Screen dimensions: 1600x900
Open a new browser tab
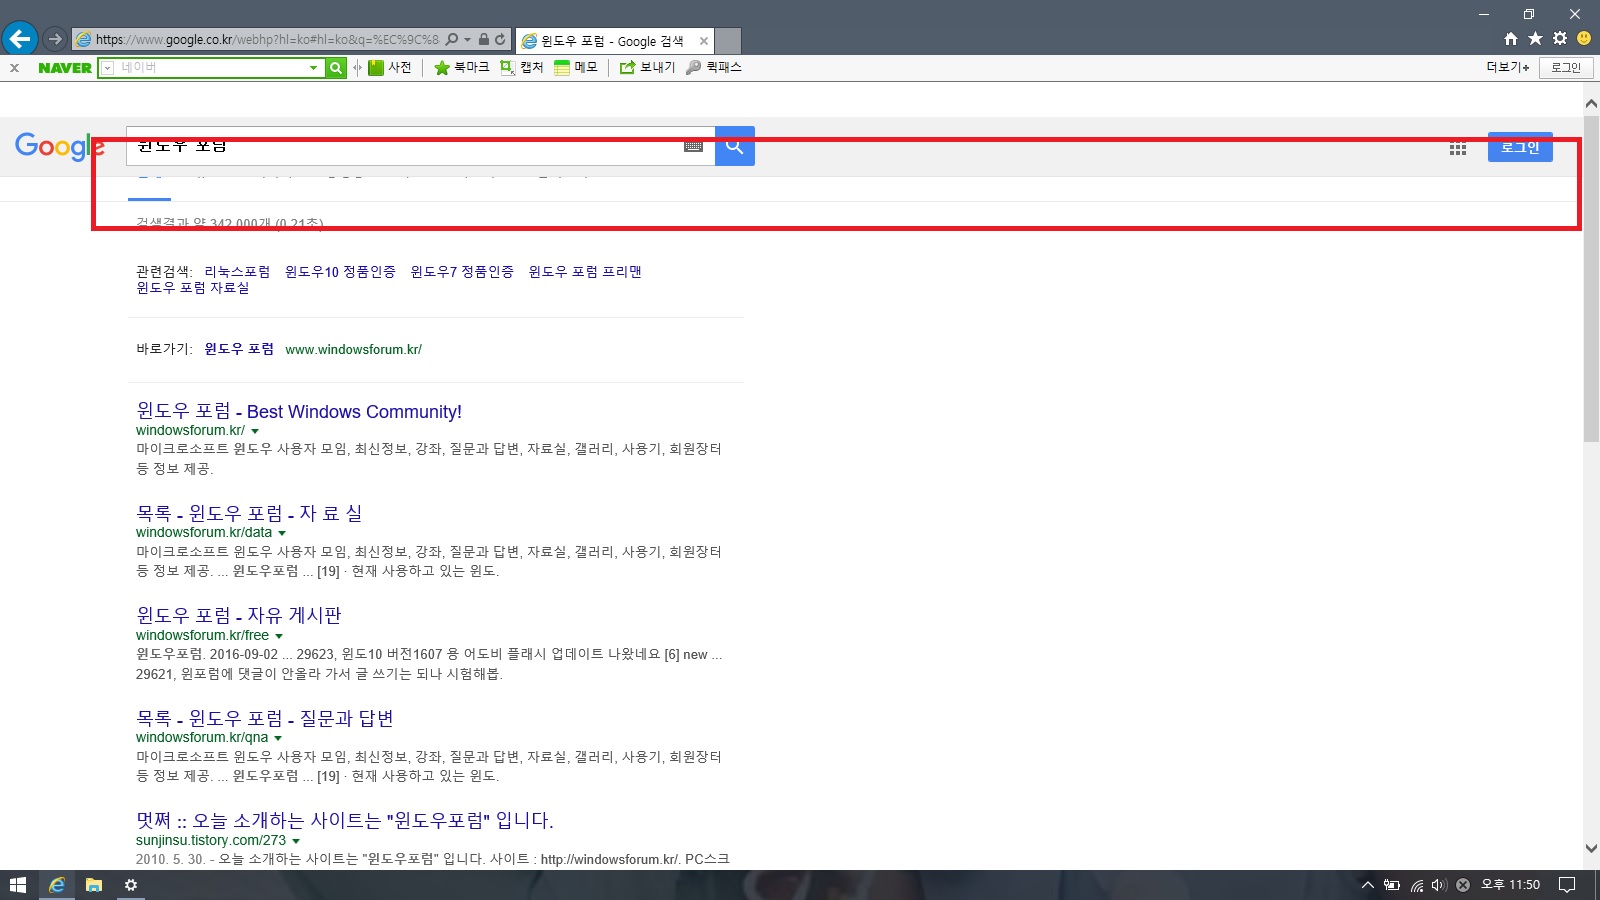click(728, 41)
